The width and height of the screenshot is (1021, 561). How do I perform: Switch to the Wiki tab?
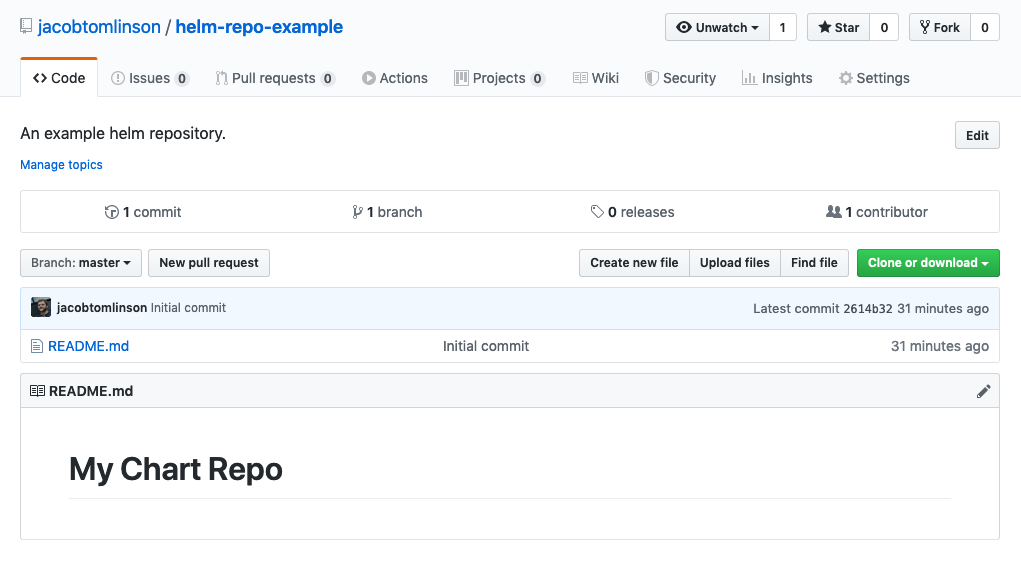pos(596,78)
